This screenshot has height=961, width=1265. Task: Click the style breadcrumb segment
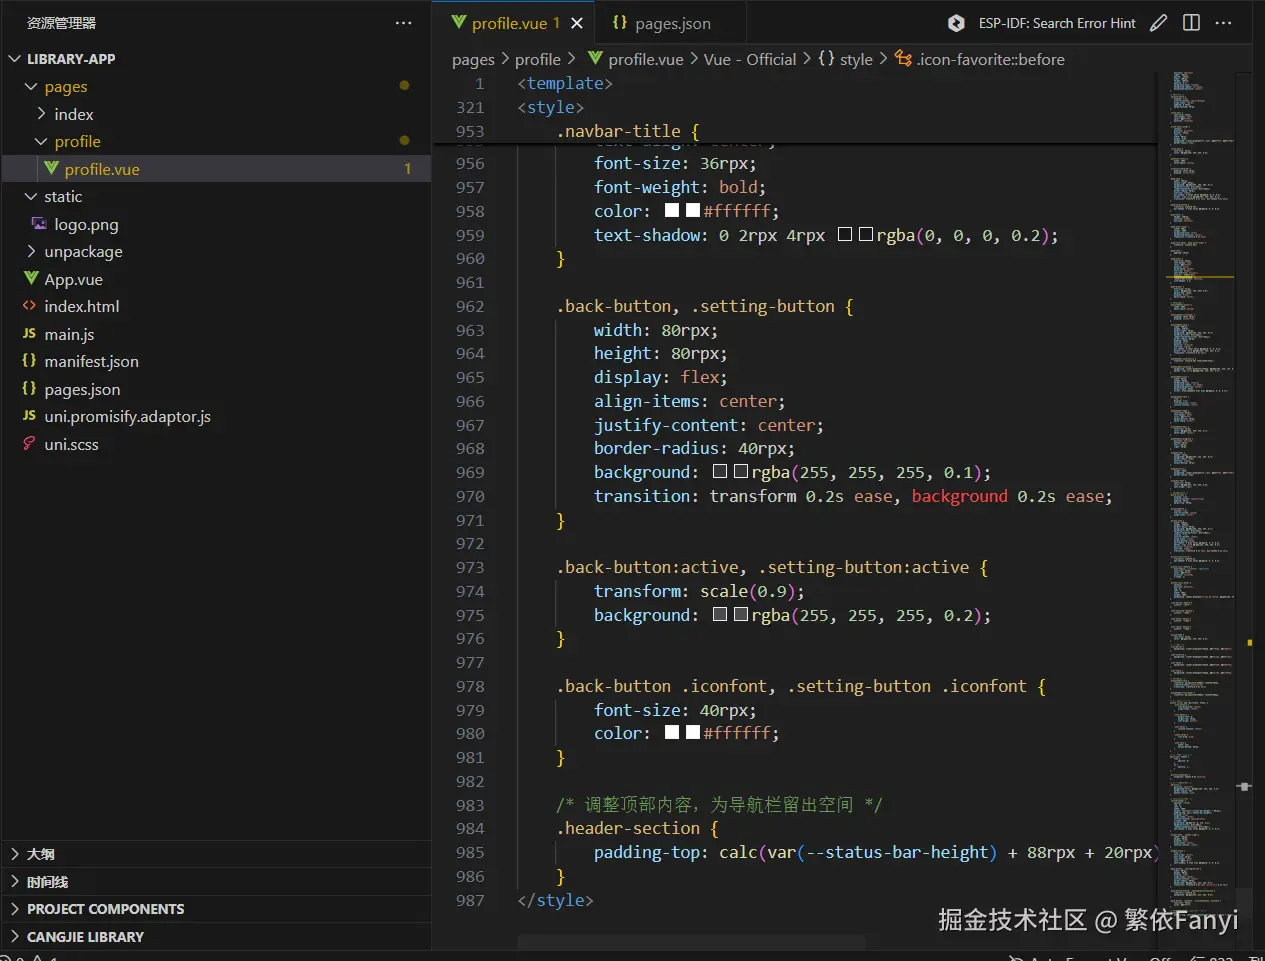click(x=856, y=60)
